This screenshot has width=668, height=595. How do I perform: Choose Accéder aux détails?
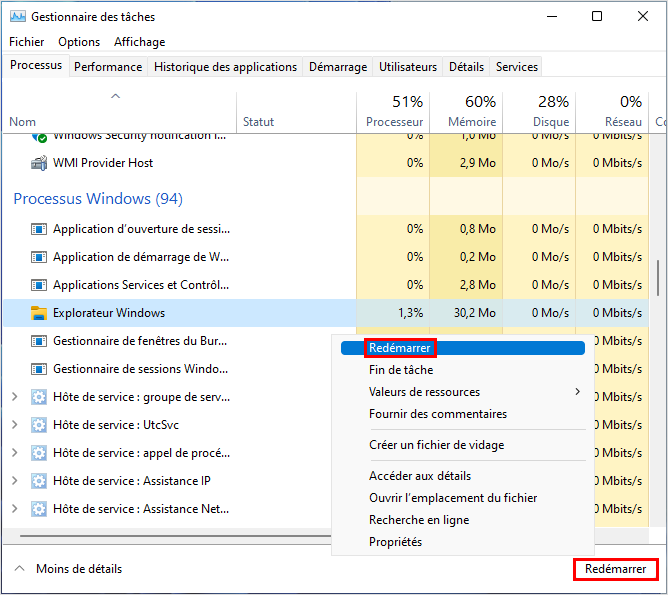coord(463,476)
